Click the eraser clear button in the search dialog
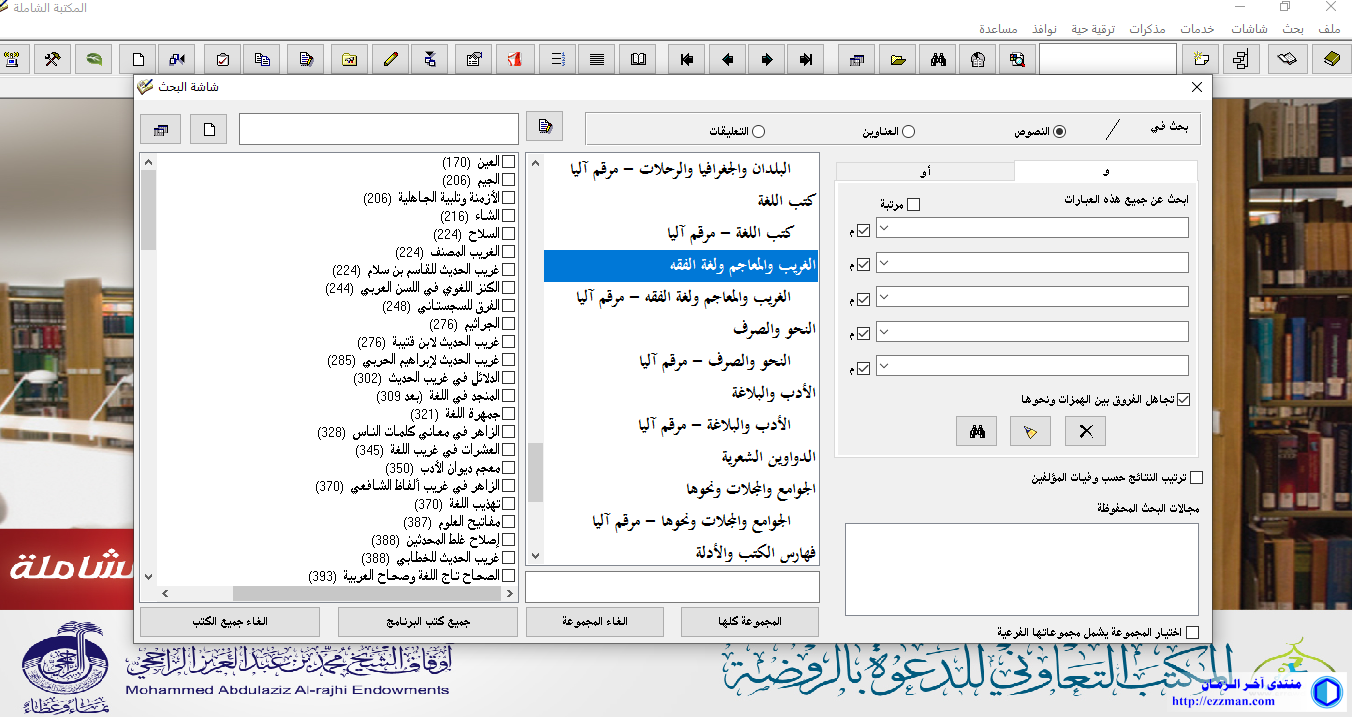The image size is (1352, 717). click(1031, 432)
